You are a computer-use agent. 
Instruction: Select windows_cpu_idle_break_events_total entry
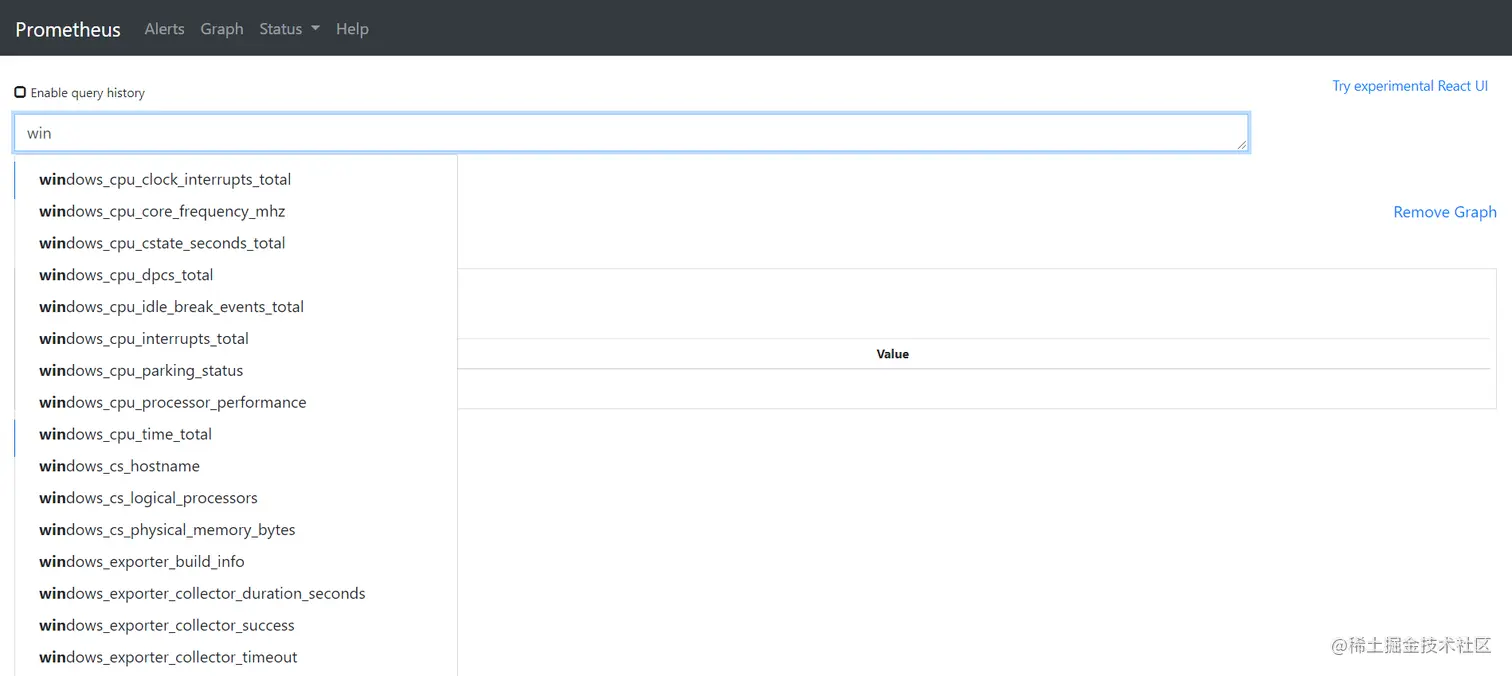point(237,307)
